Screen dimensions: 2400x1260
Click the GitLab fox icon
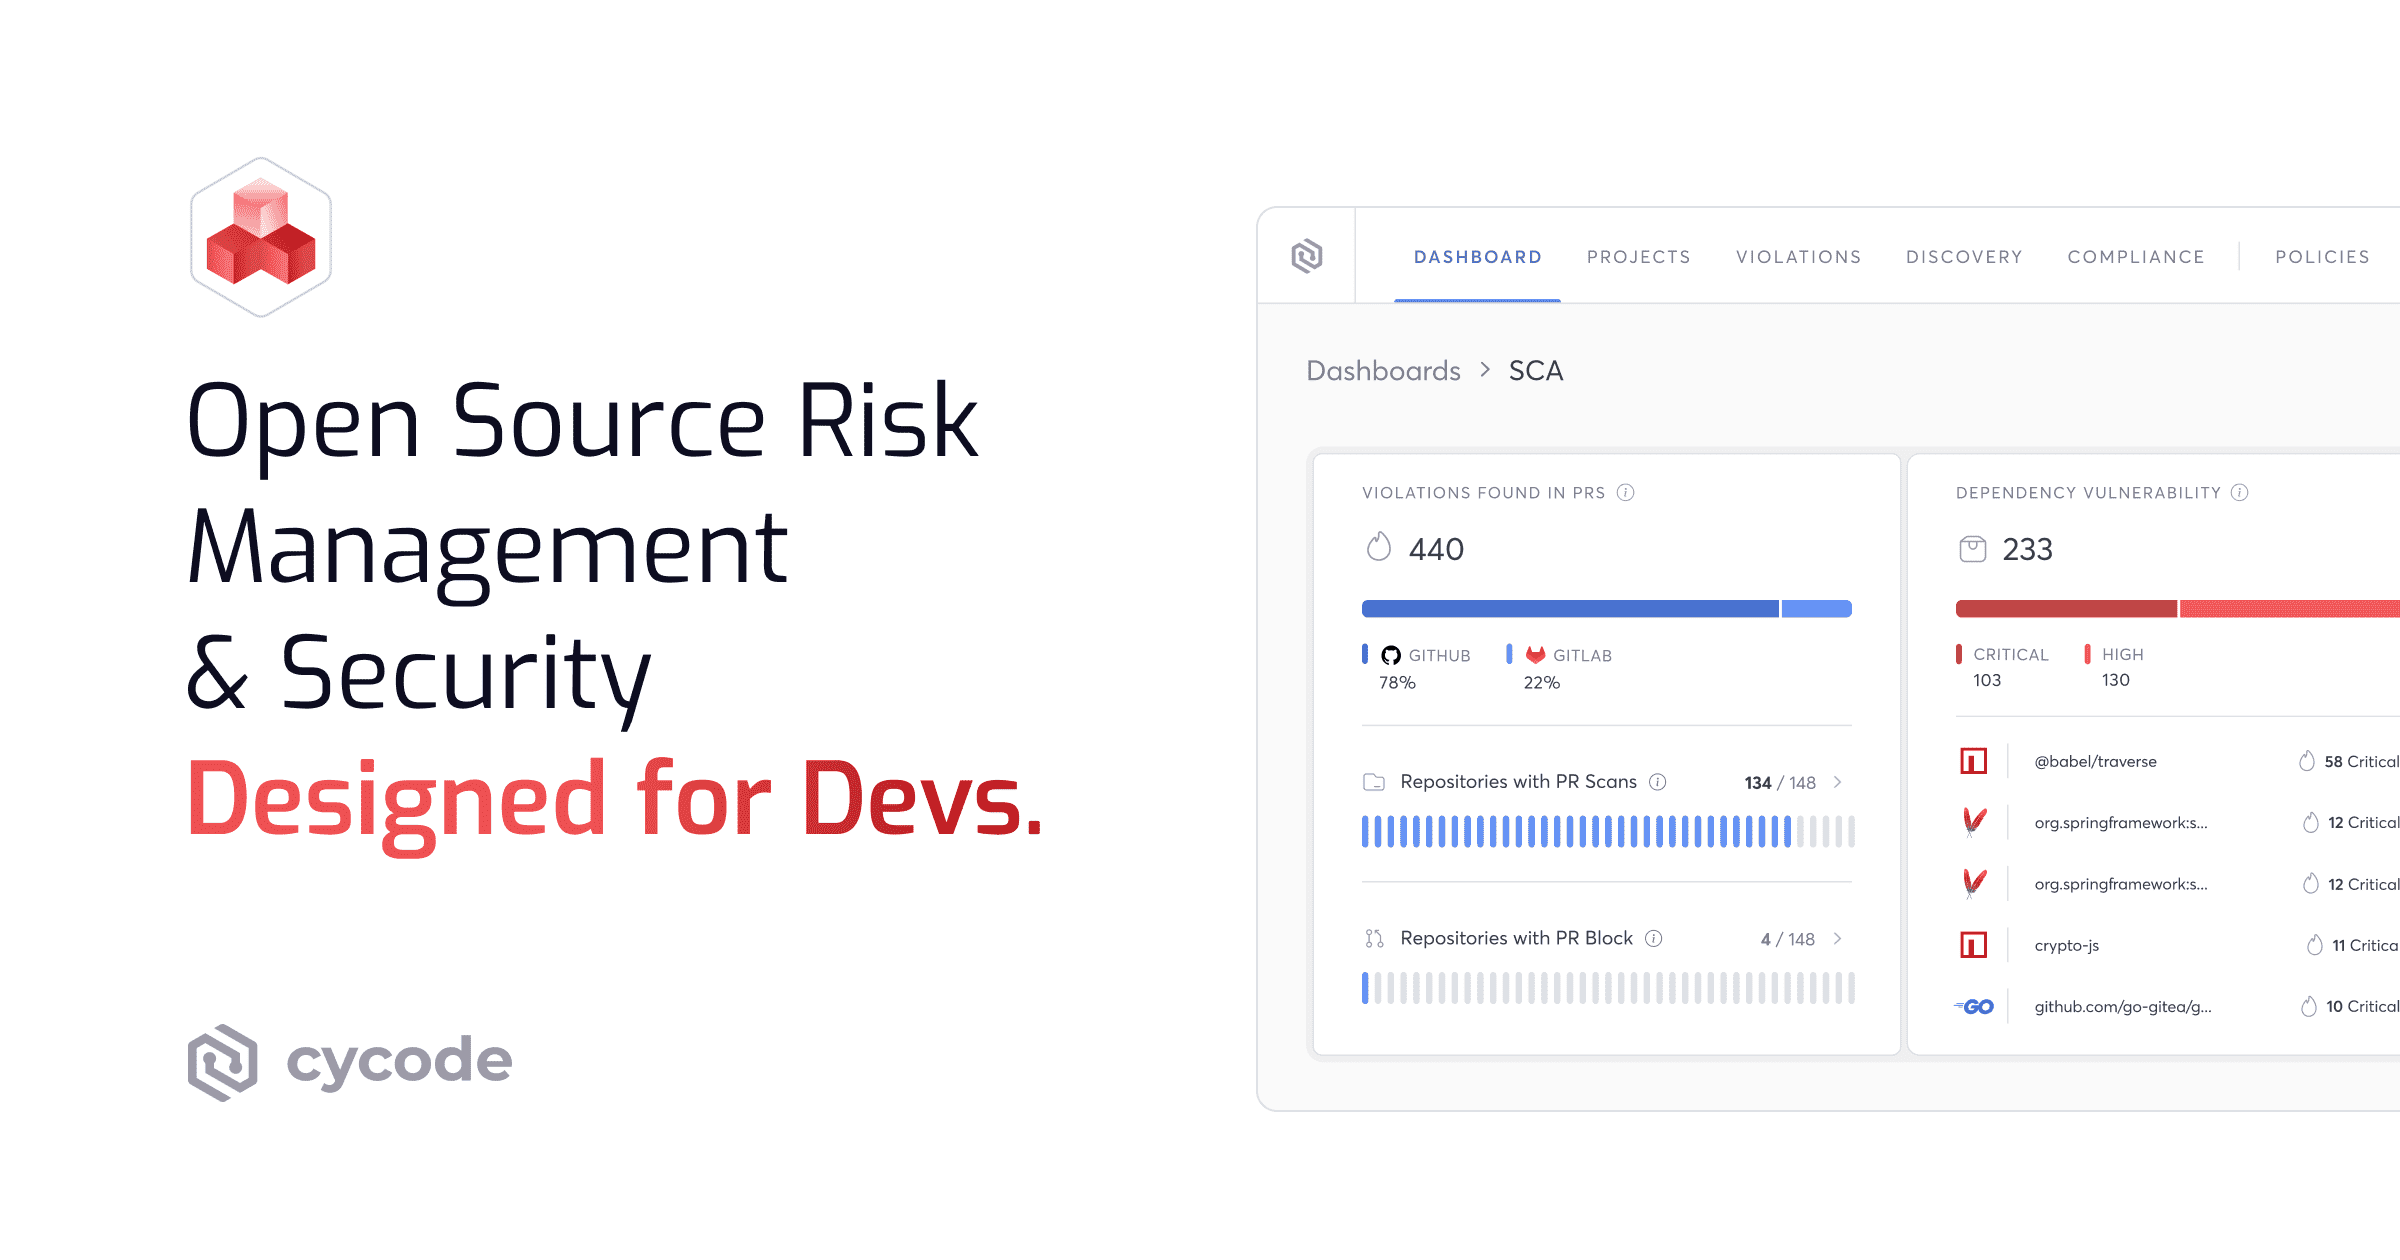point(1535,655)
